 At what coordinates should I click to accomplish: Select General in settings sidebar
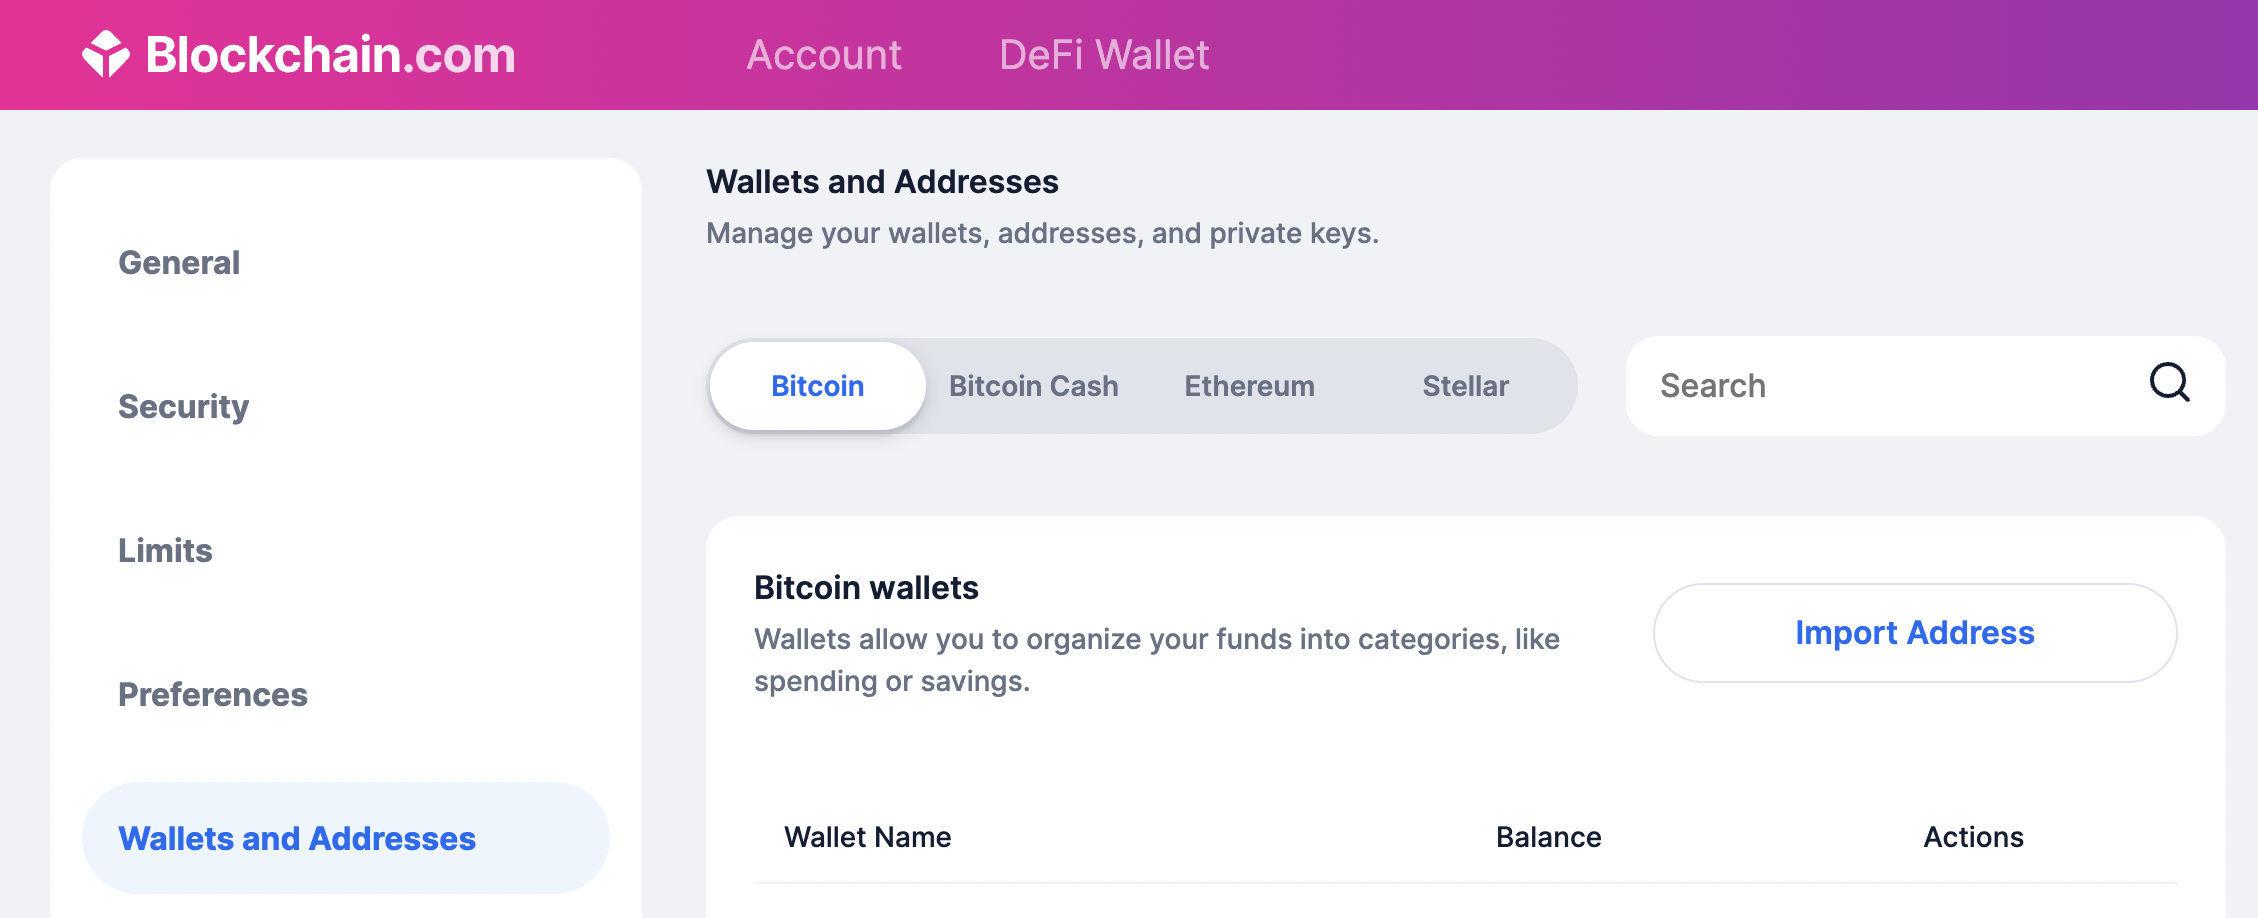(x=179, y=263)
